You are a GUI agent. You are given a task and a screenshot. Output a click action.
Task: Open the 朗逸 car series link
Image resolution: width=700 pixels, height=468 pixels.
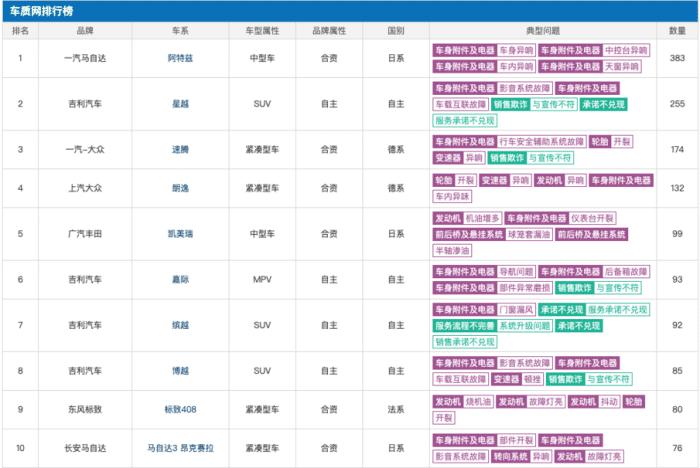click(180, 188)
